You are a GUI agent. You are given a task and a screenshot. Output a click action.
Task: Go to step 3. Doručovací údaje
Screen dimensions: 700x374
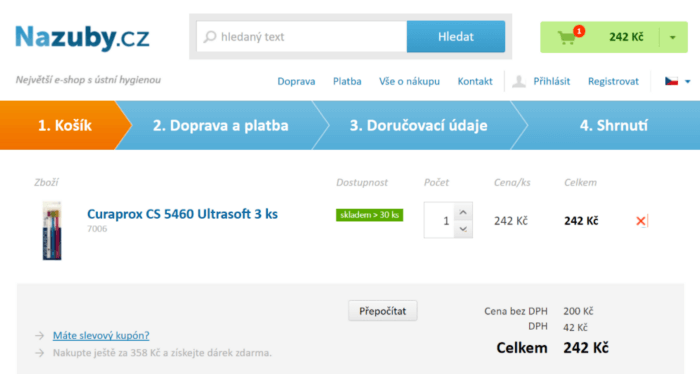point(418,125)
